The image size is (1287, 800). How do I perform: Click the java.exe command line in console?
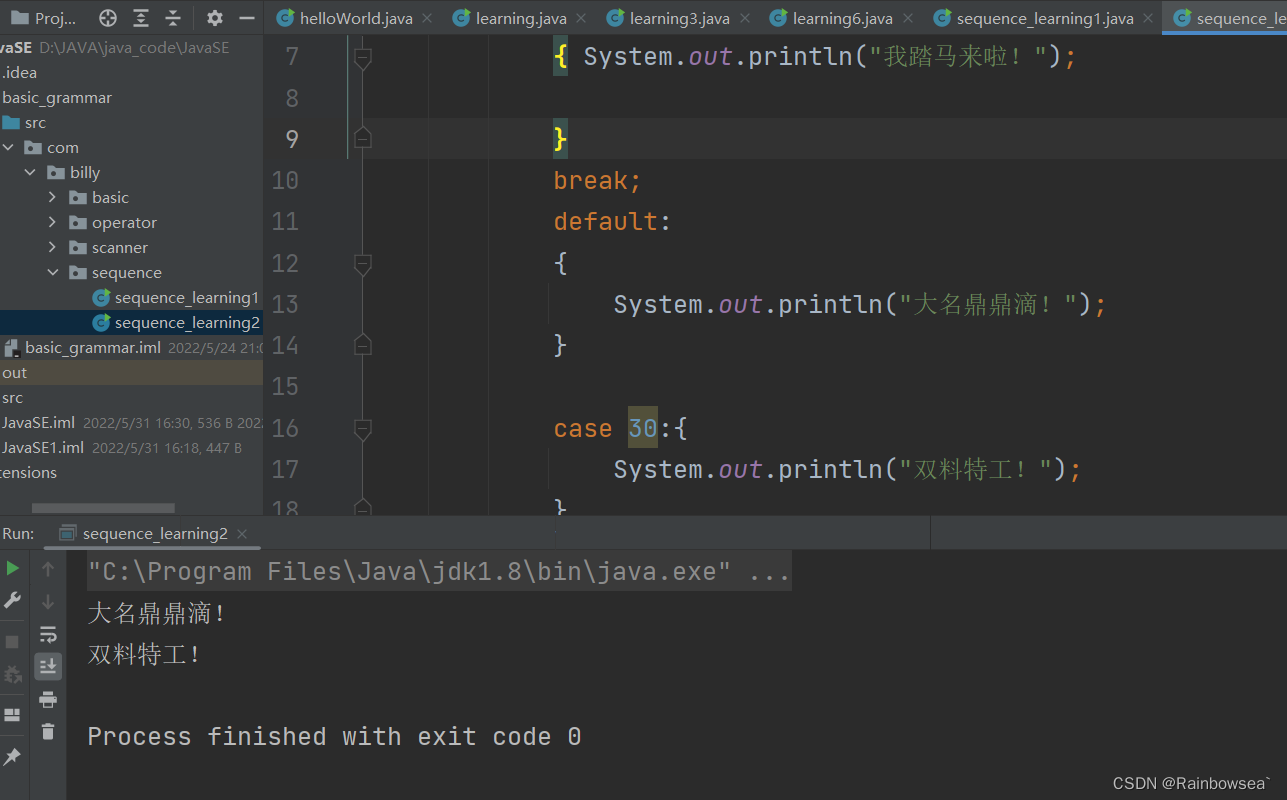click(x=439, y=572)
